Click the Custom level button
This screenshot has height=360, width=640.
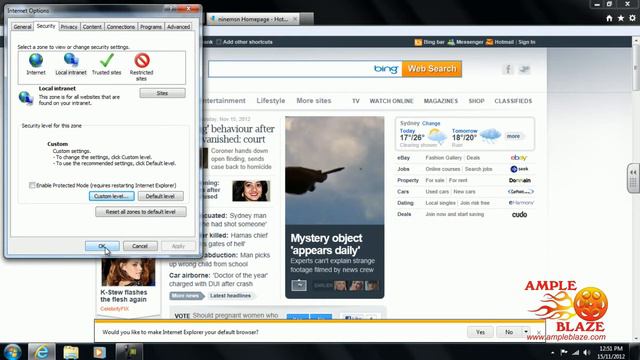coord(111,196)
